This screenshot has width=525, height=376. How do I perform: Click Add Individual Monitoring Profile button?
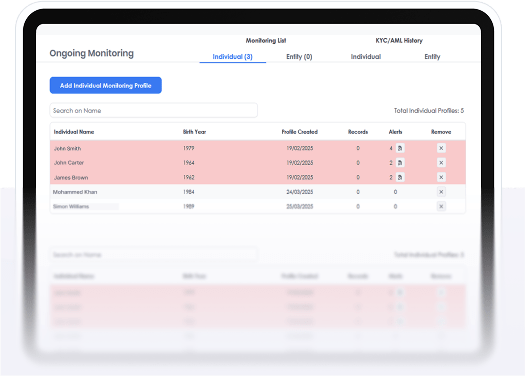pyautogui.click(x=106, y=85)
